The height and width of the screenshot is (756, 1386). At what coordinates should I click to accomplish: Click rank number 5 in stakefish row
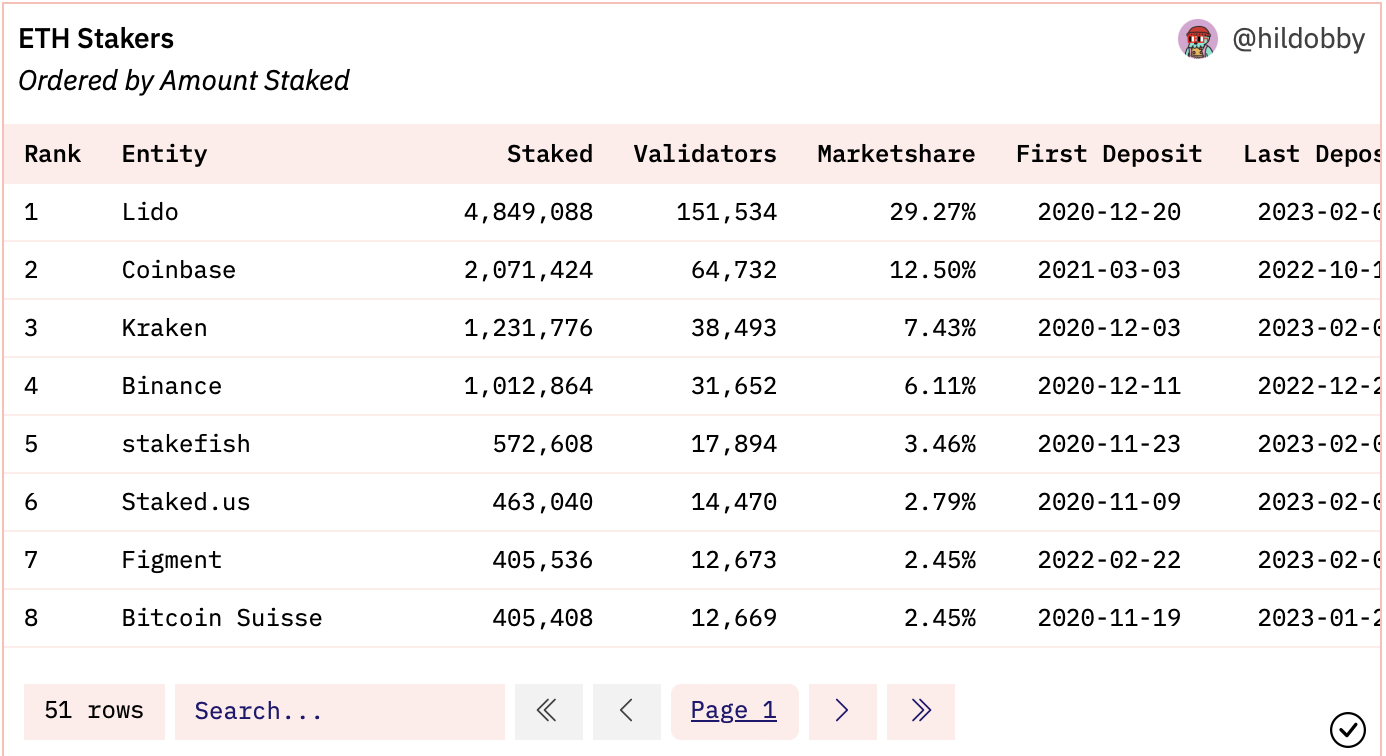(31, 444)
